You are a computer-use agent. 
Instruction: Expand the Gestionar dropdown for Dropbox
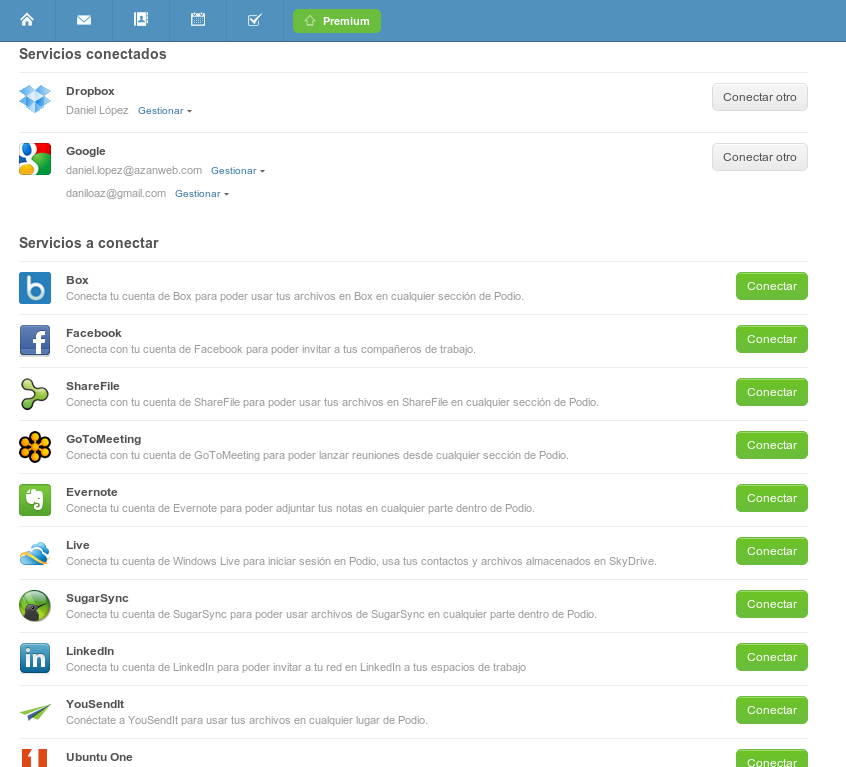click(164, 110)
